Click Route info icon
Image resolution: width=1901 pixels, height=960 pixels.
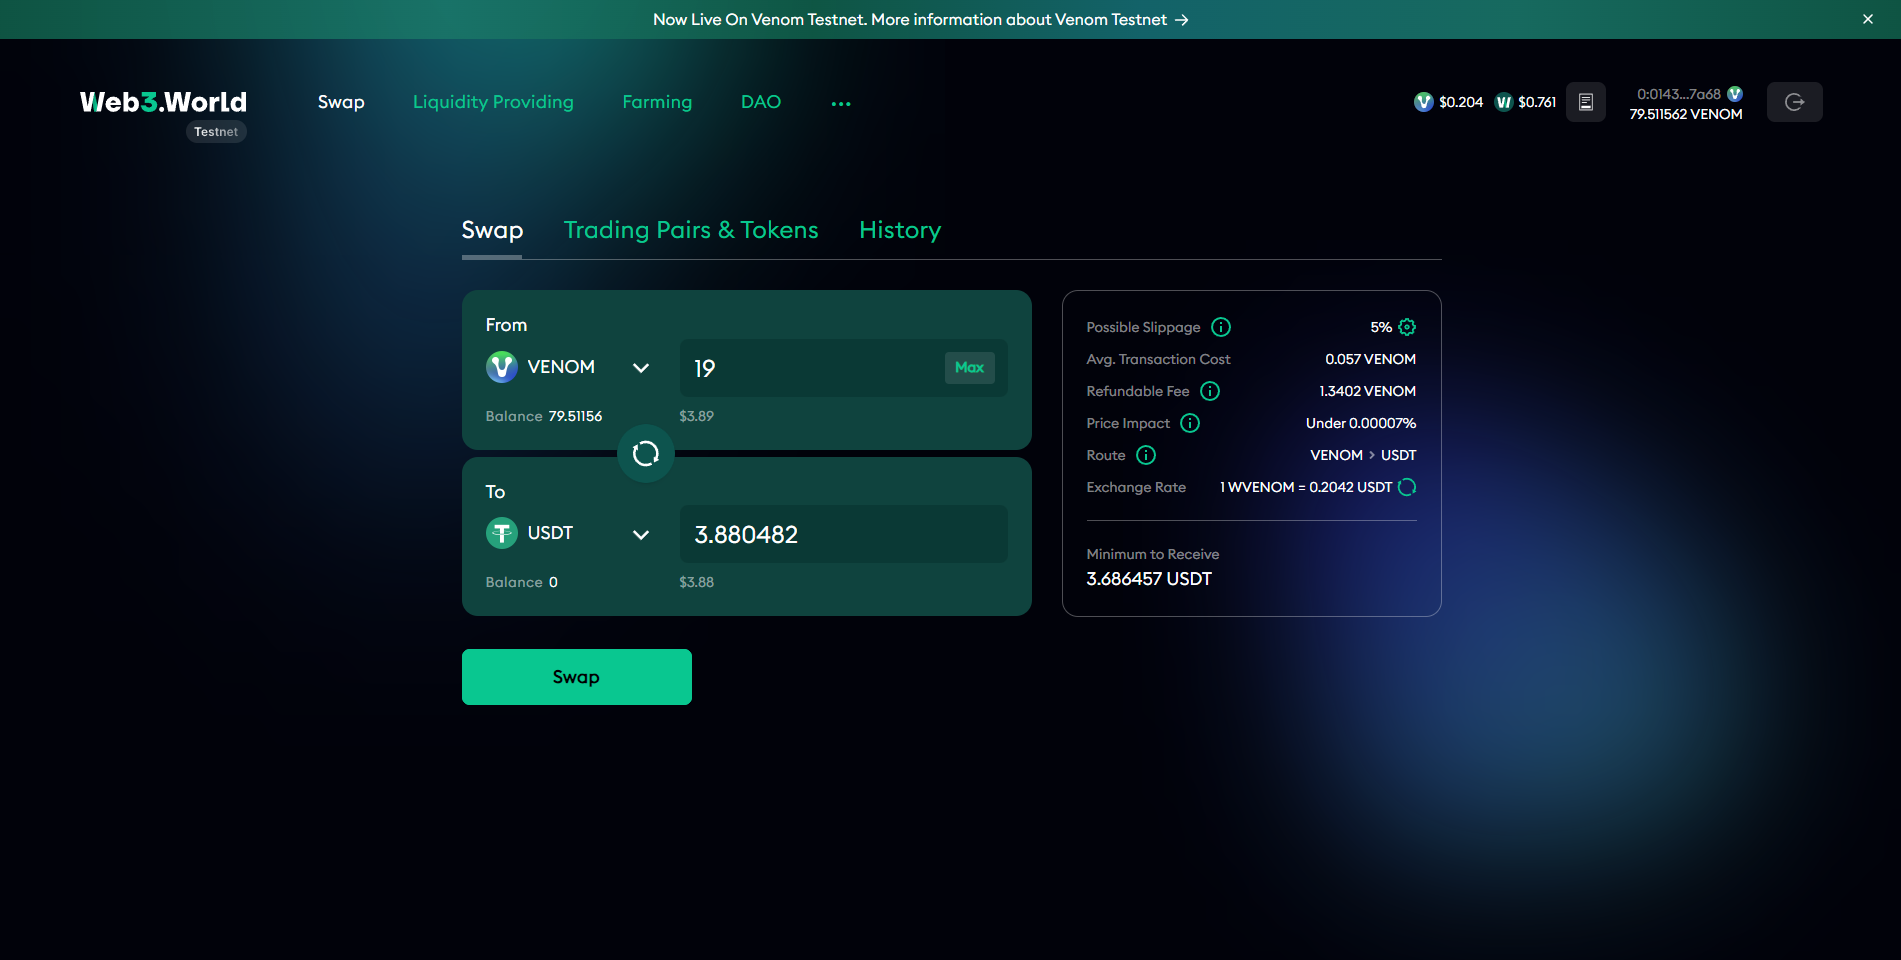pyautogui.click(x=1146, y=455)
